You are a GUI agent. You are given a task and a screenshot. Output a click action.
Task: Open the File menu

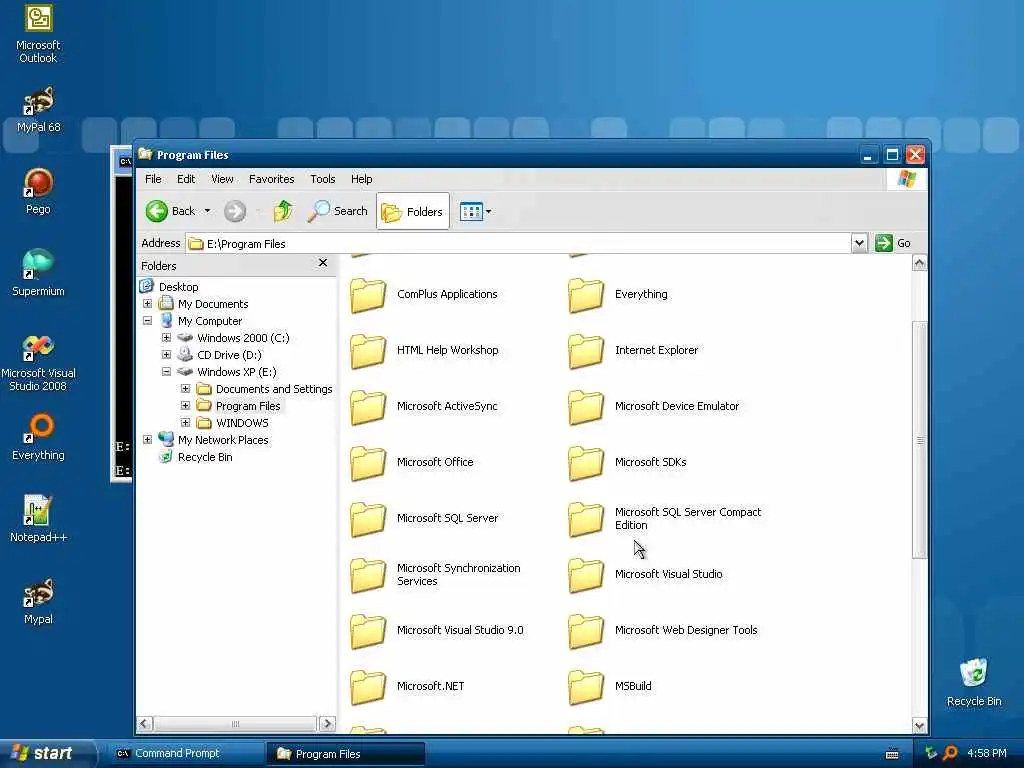tap(153, 179)
